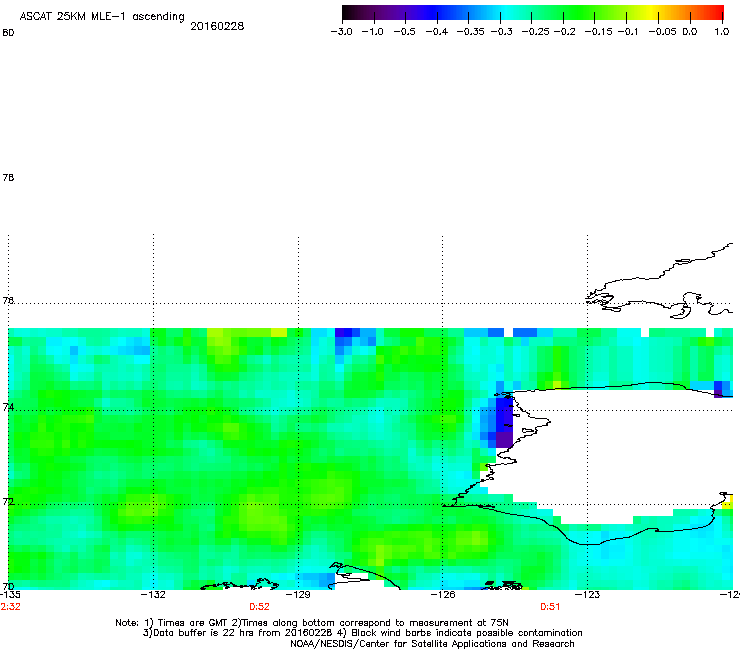The image size is (740, 650).
Task: Select the '-0.15' color scale label
Action: pyautogui.click(x=598, y=32)
